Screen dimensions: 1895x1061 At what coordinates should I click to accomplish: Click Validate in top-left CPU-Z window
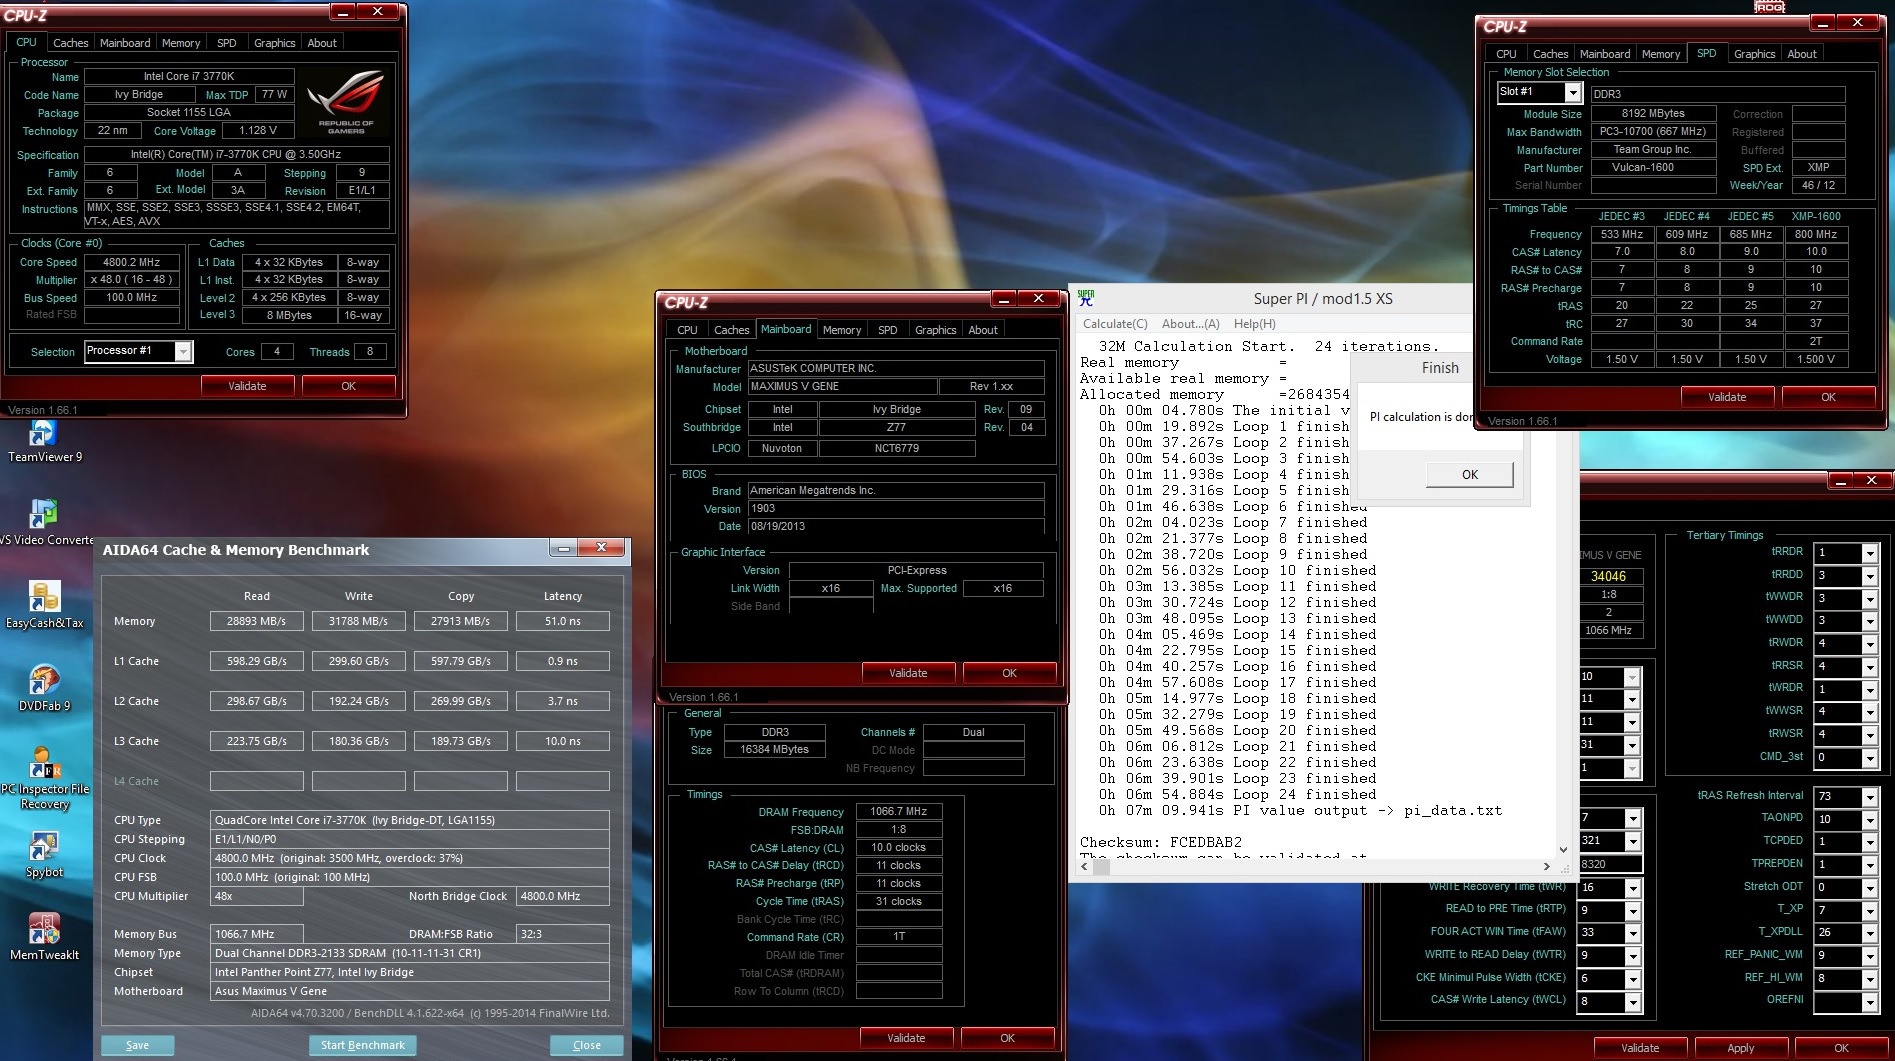tap(247, 386)
